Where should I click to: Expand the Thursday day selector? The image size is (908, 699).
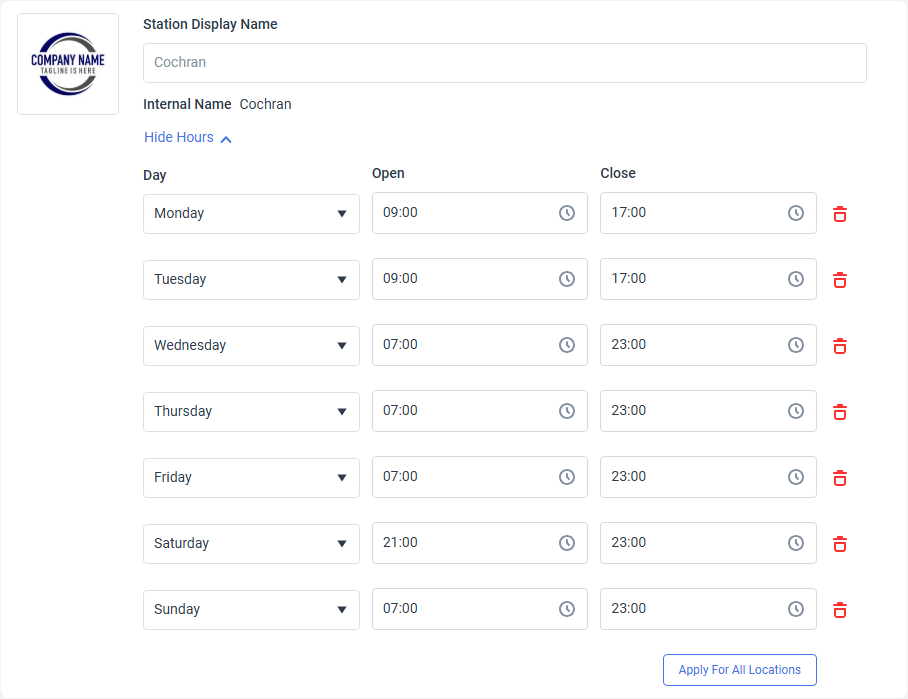coord(251,412)
